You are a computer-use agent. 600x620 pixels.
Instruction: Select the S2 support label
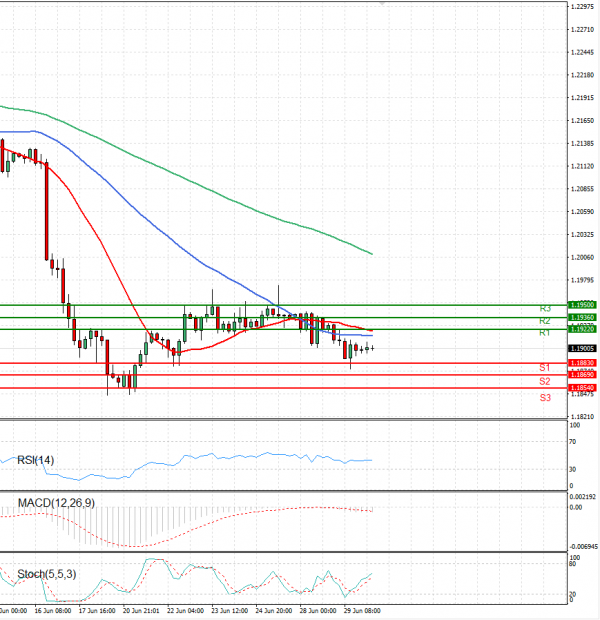point(545,382)
